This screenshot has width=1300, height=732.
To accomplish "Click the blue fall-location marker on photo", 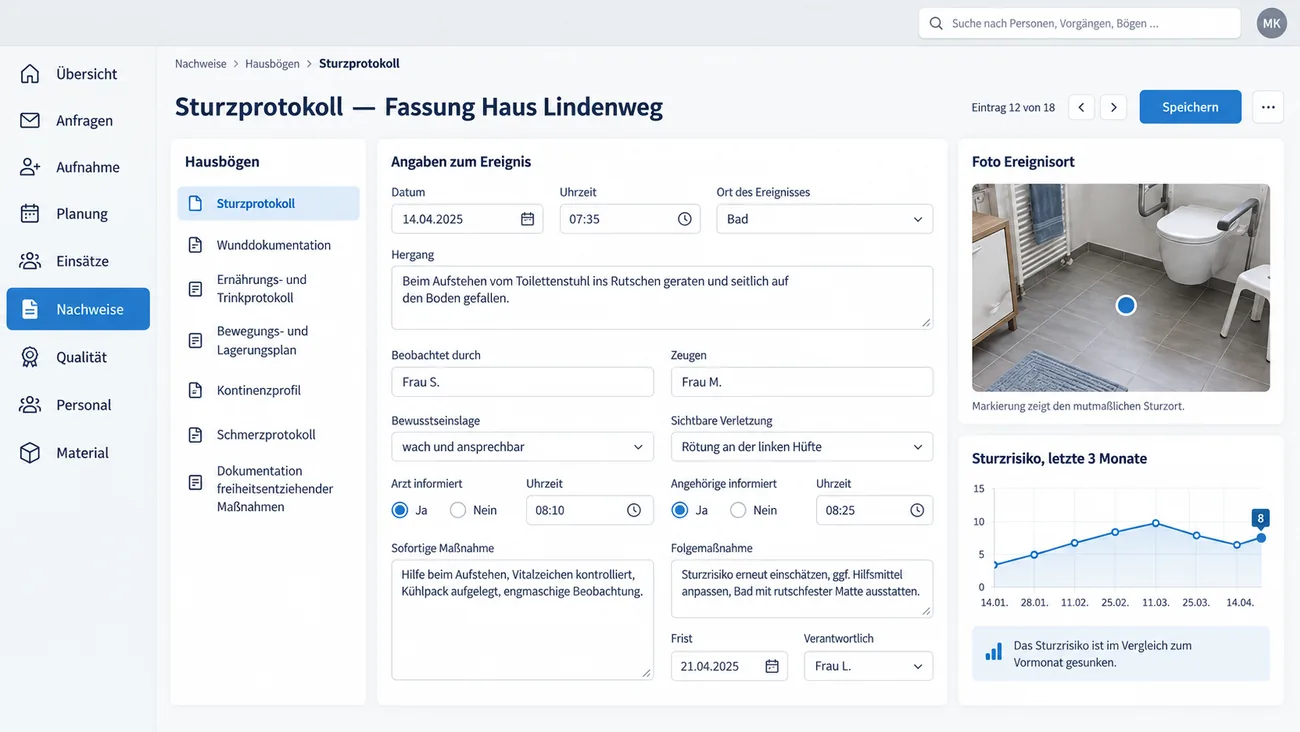I will (x=1126, y=305).
